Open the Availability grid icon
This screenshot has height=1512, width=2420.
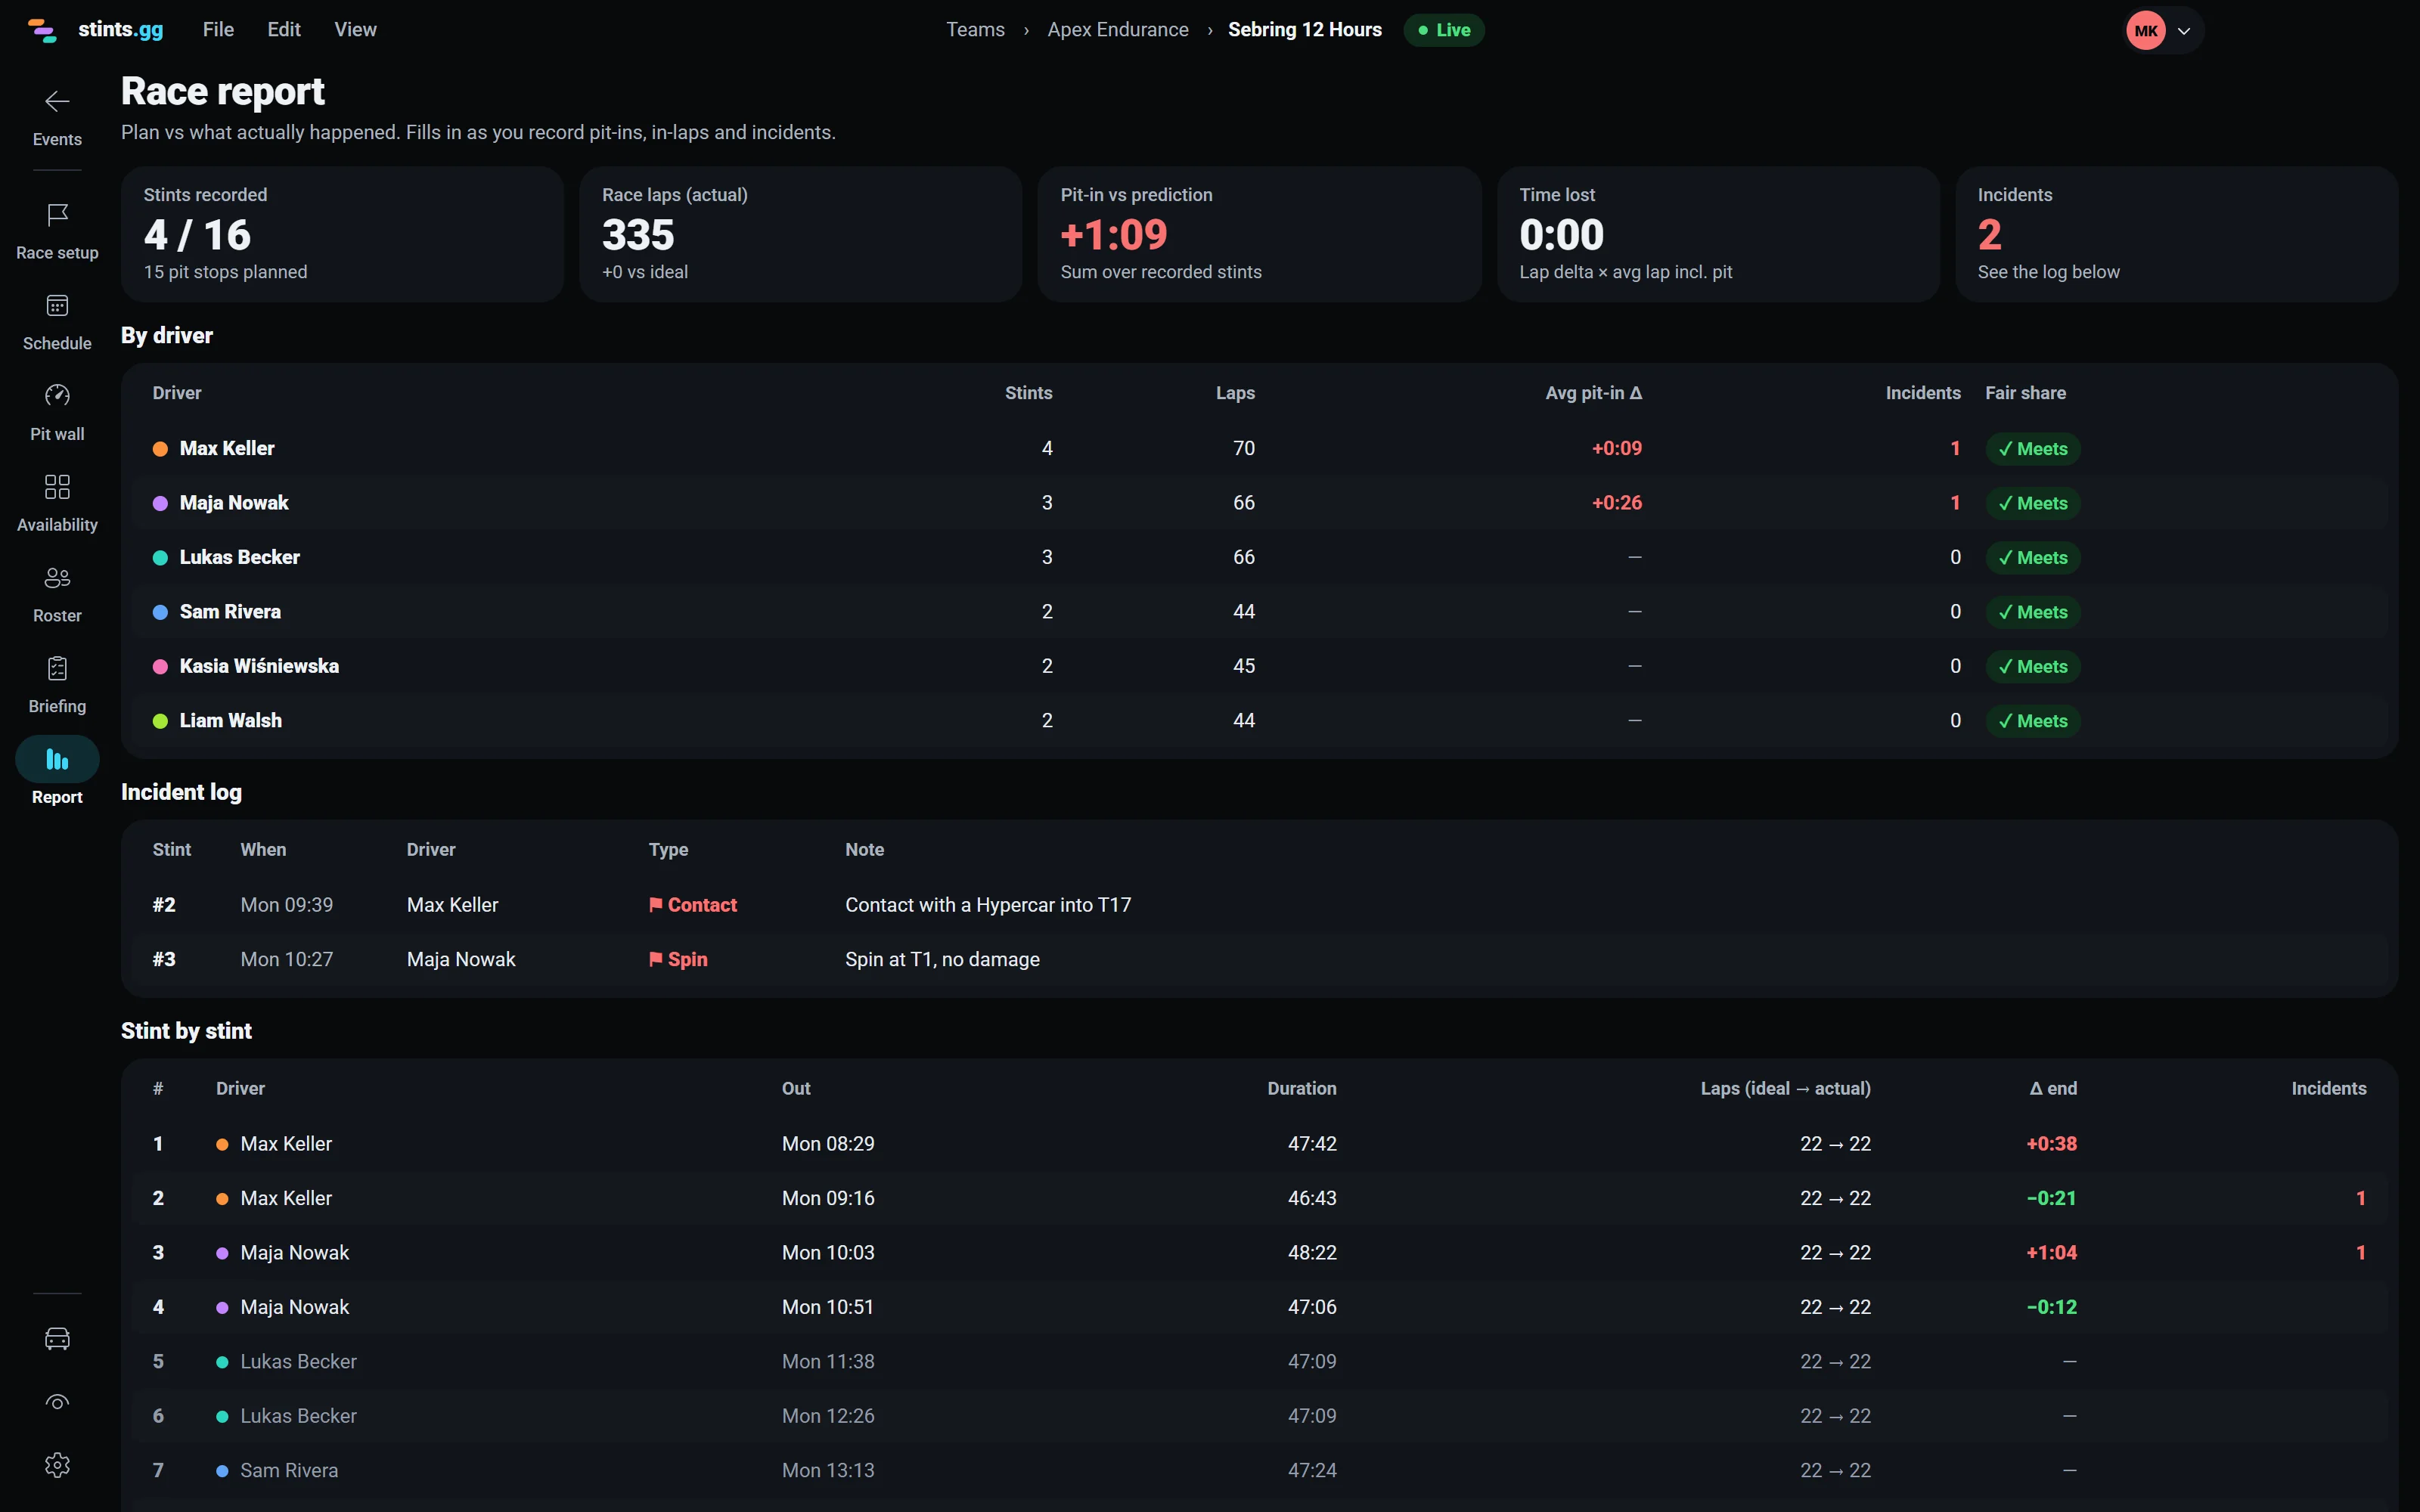(57, 487)
